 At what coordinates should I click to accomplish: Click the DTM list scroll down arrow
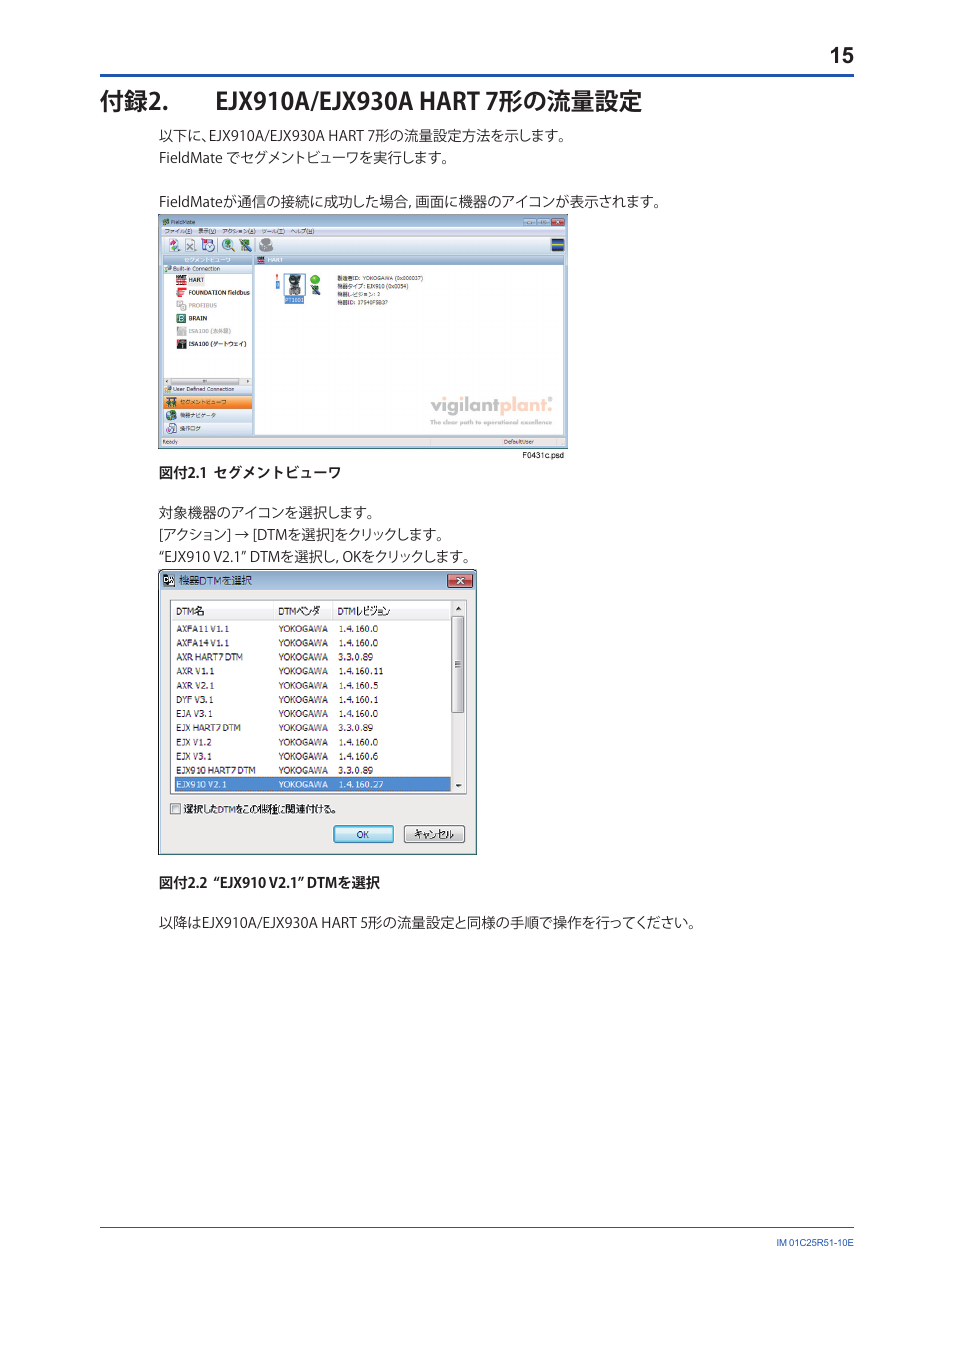(458, 786)
